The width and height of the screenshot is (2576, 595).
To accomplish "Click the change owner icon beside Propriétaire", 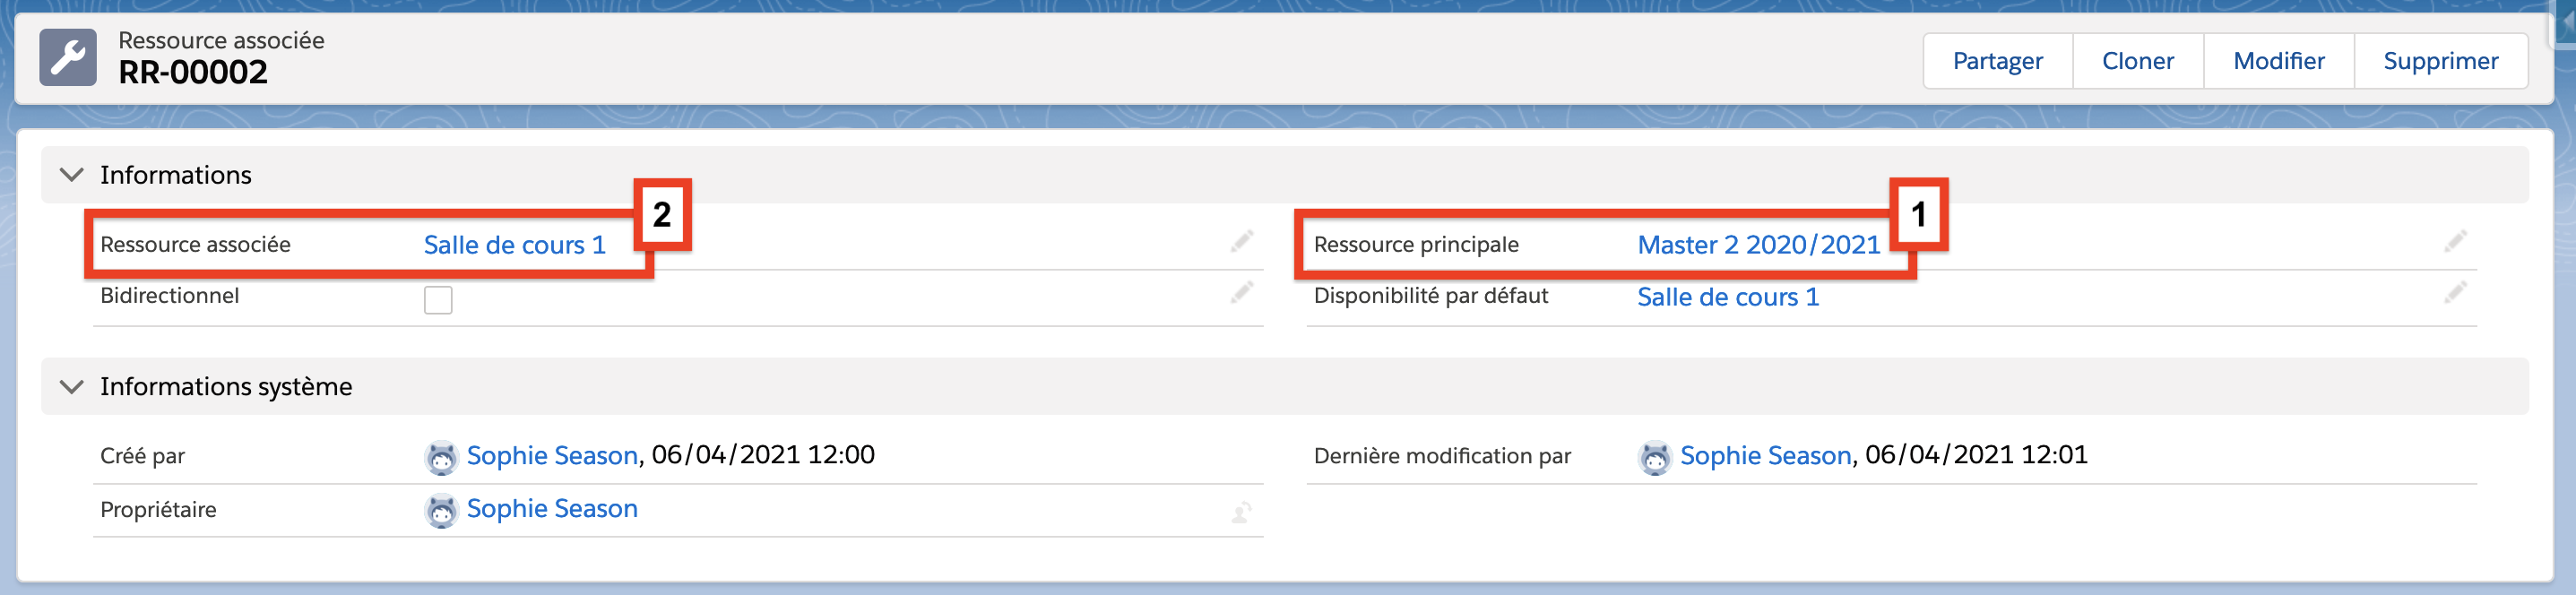I will 1242,511.
